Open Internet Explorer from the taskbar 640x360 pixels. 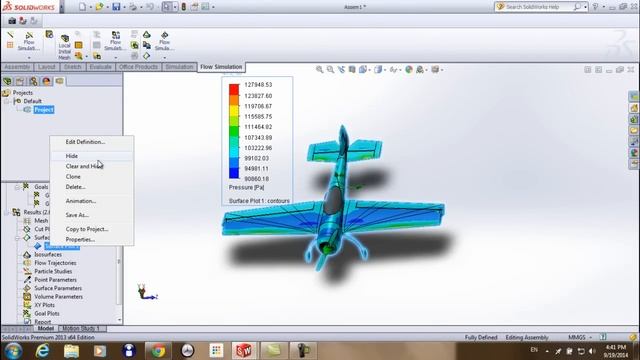(42, 351)
